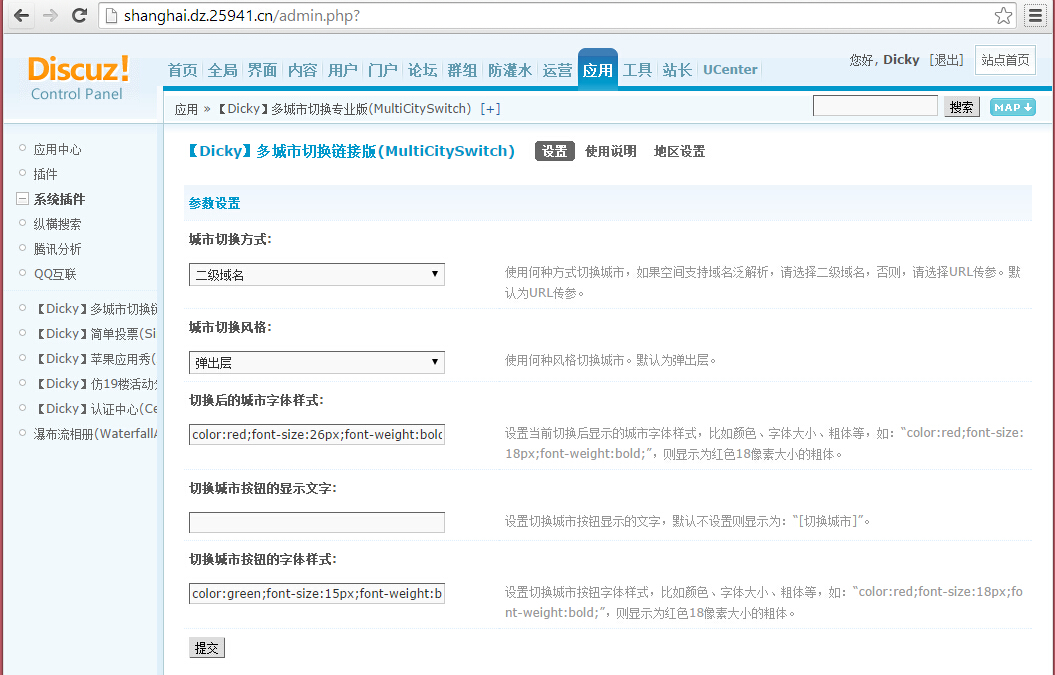Click the 应用 breadcrumb link

(186, 109)
